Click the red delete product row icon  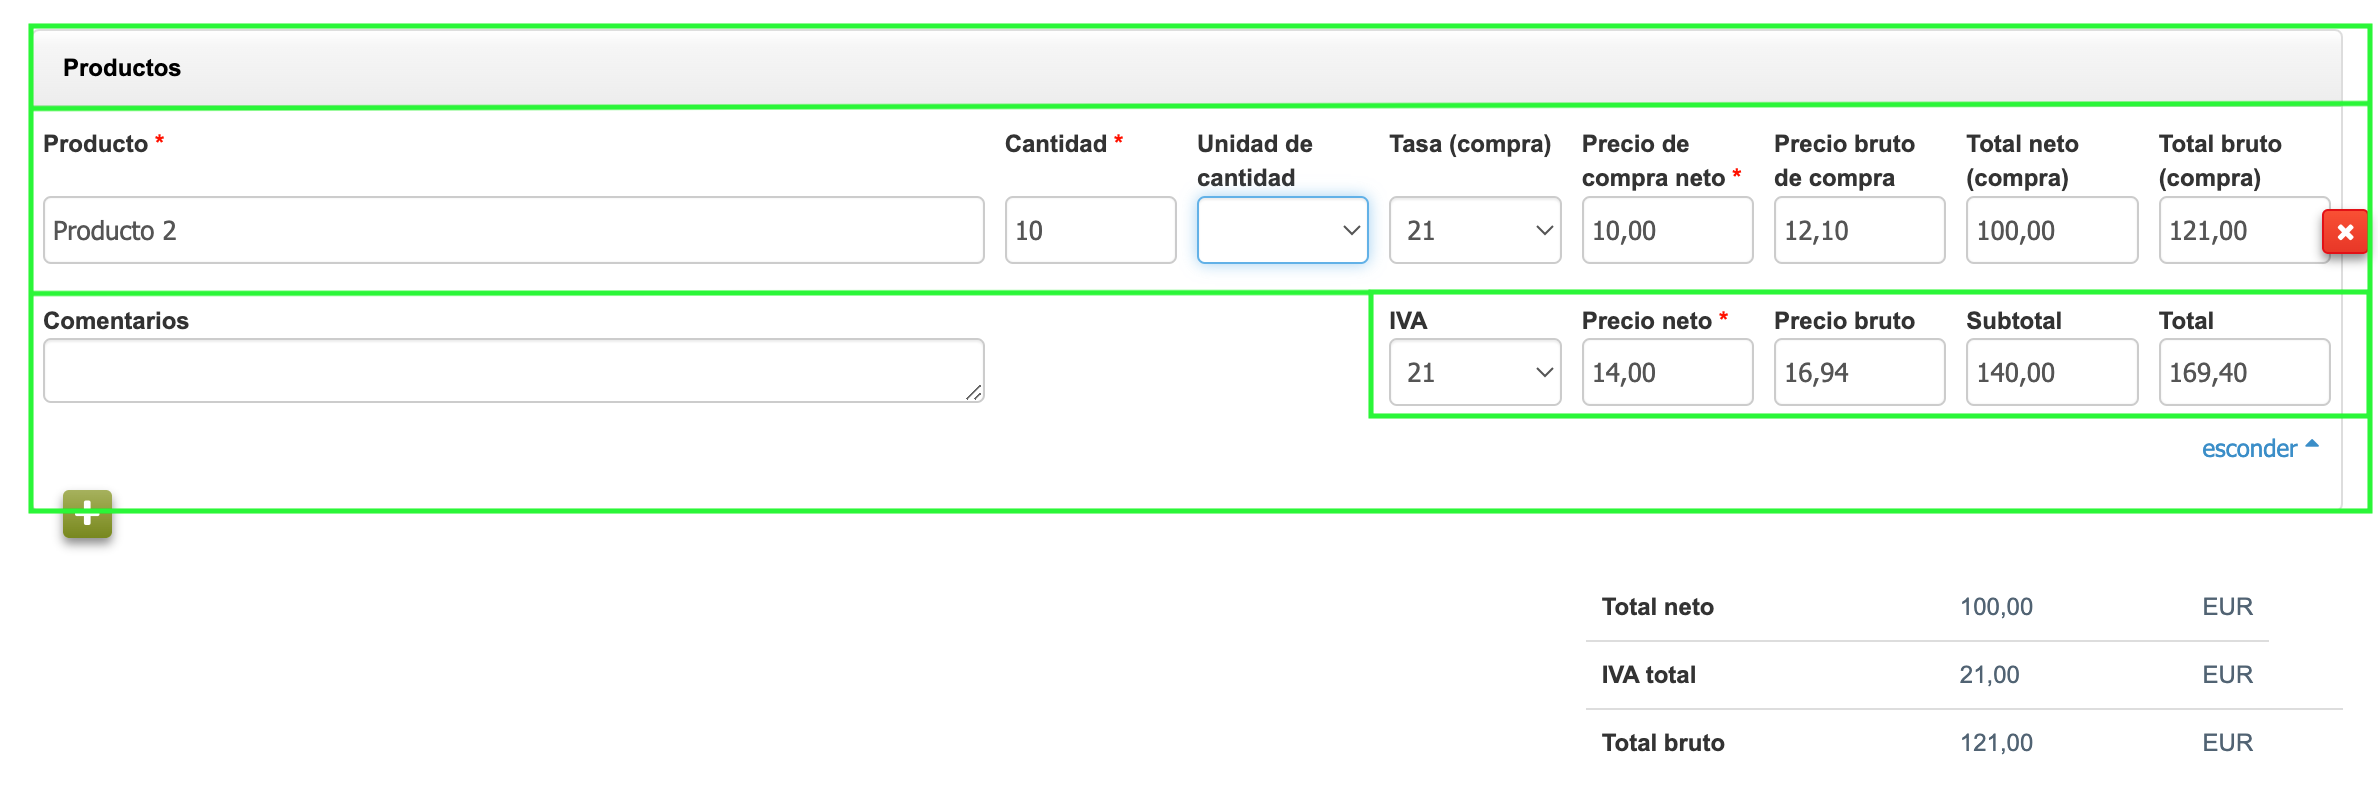pyautogui.click(x=2344, y=232)
